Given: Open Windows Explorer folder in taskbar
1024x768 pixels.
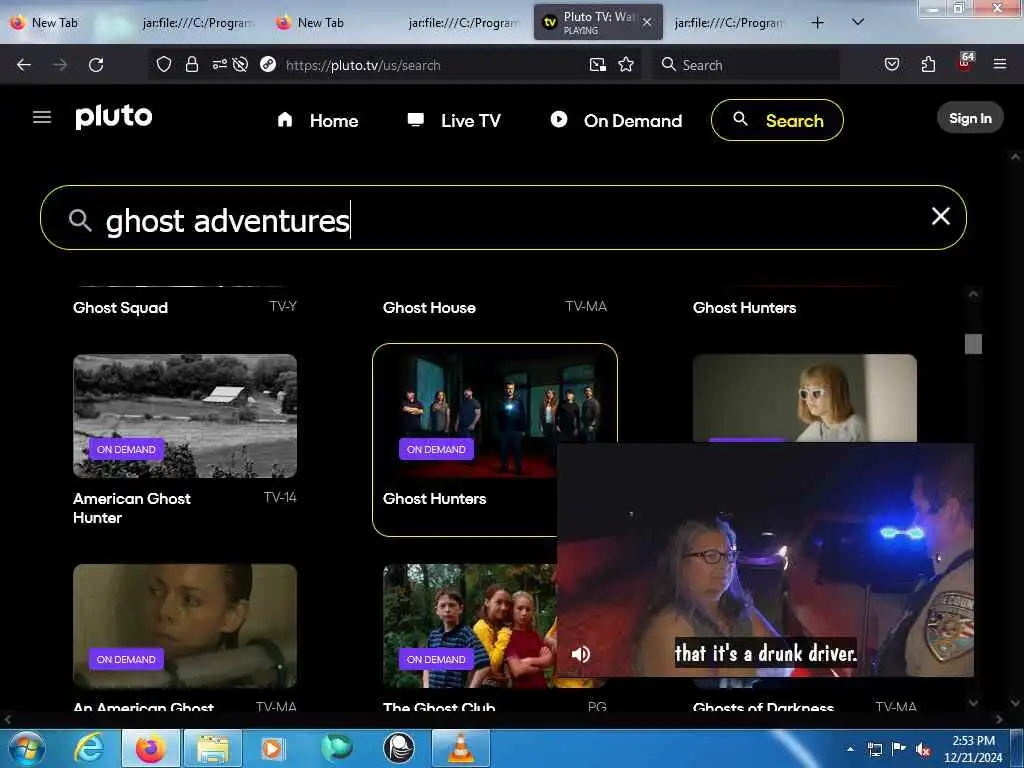Looking at the screenshot, I should [213, 748].
